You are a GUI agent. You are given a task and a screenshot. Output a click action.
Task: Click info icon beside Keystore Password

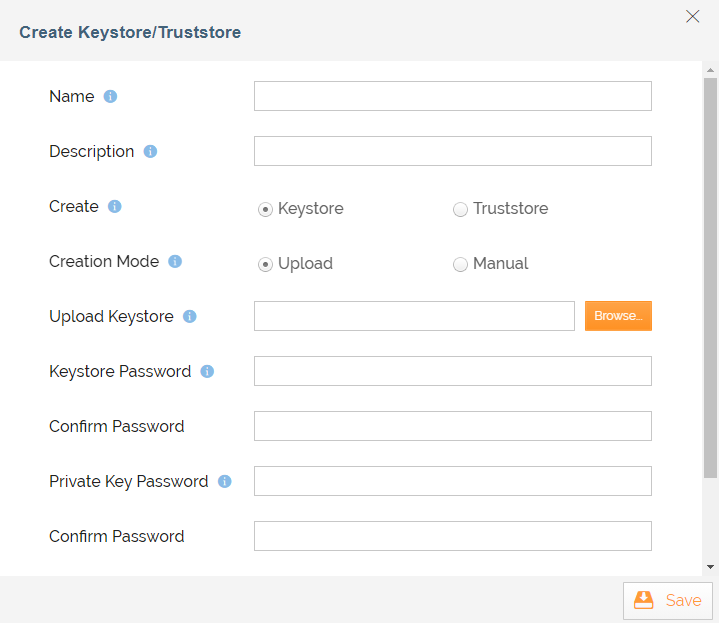(207, 372)
